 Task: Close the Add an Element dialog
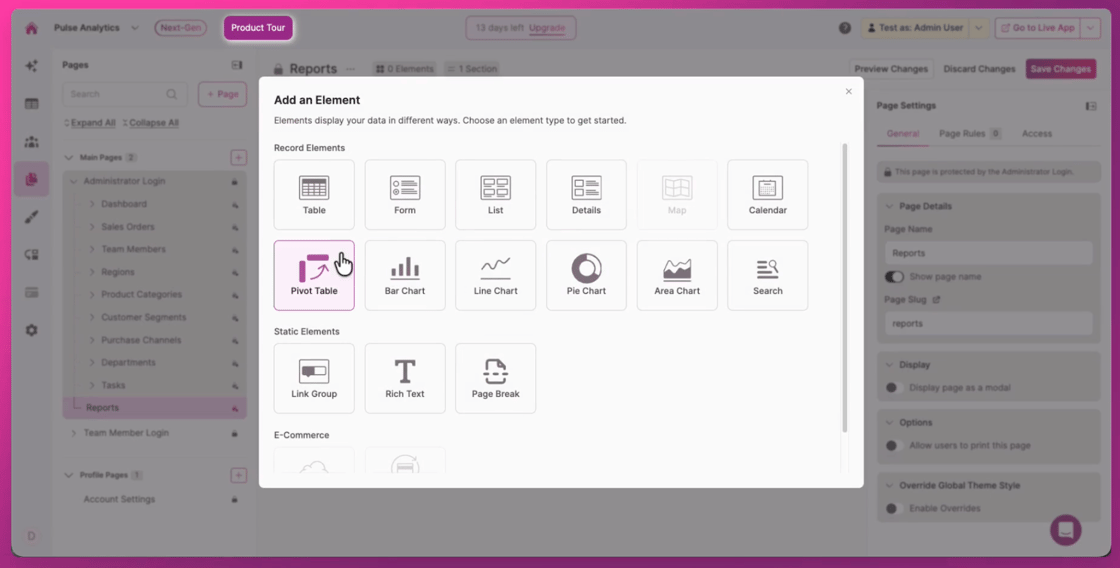coord(849,91)
